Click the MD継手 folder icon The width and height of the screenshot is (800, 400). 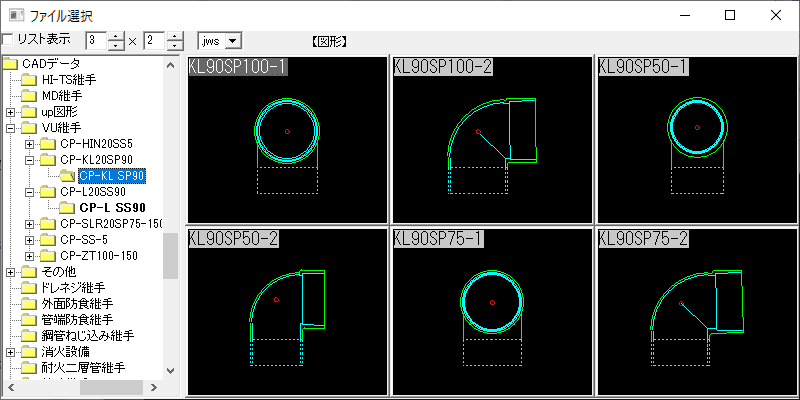(x=30, y=96)
